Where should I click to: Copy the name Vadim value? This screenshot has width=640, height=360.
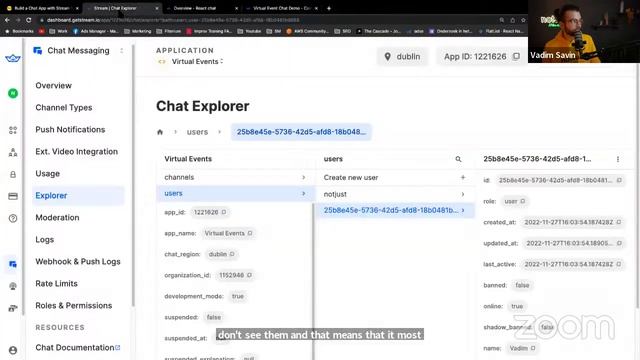pyautogui.click(x=533, y=348)
